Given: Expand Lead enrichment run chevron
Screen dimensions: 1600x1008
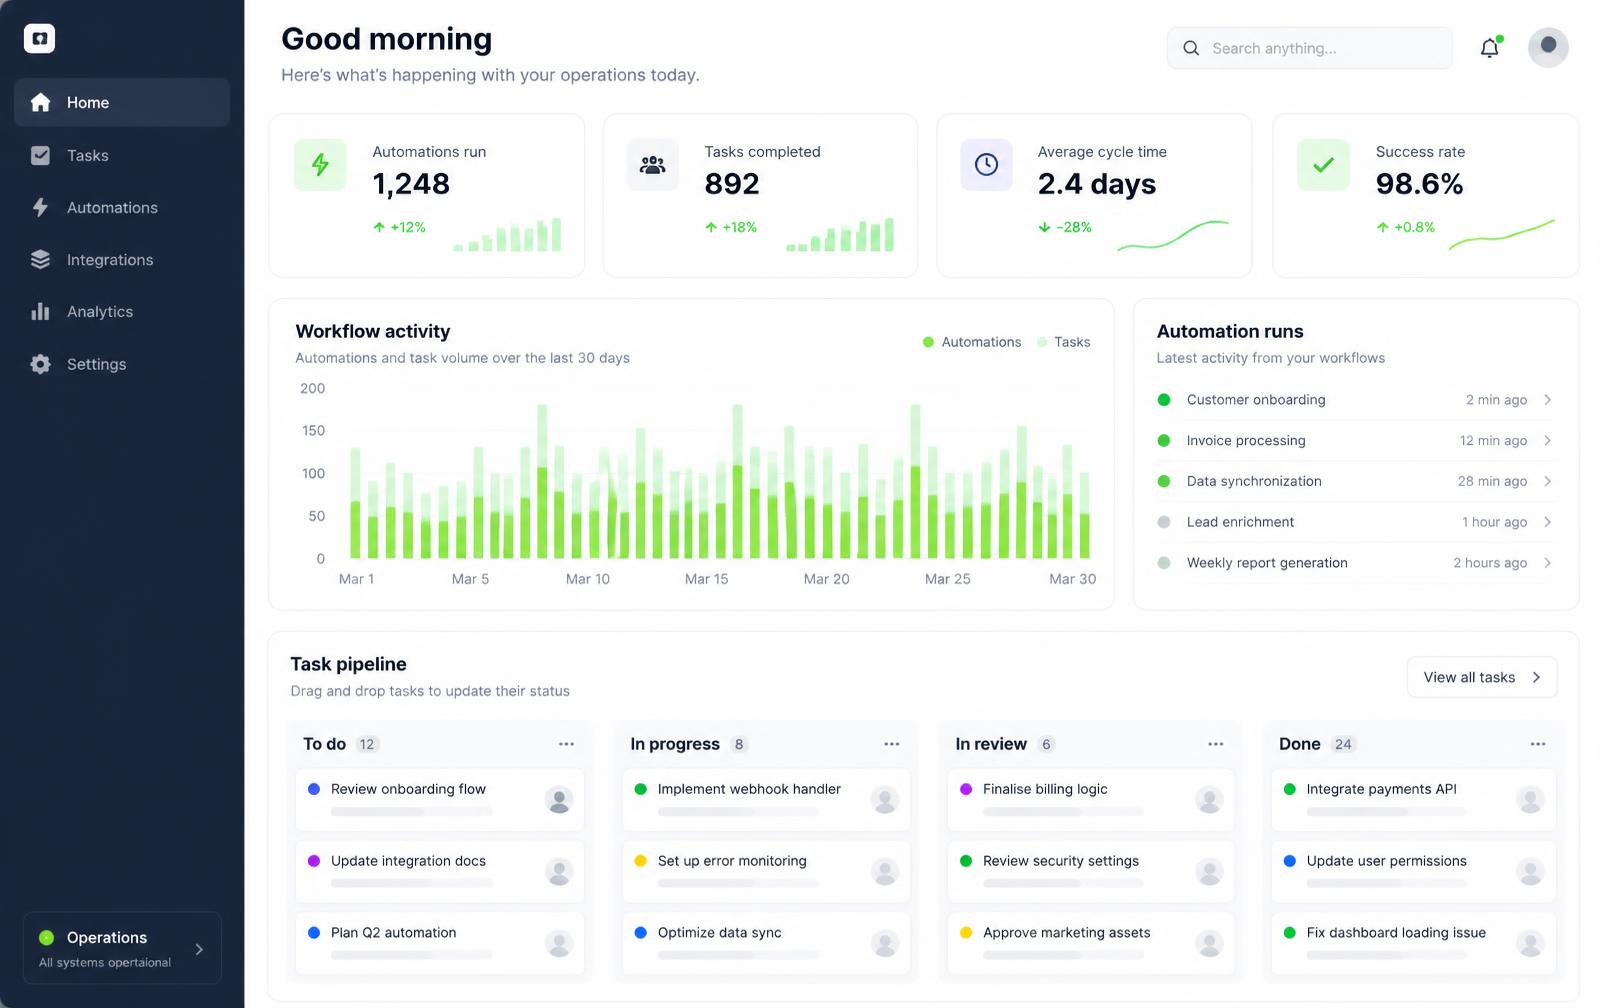Looking at the screenshot, I should coord(1547,522).
